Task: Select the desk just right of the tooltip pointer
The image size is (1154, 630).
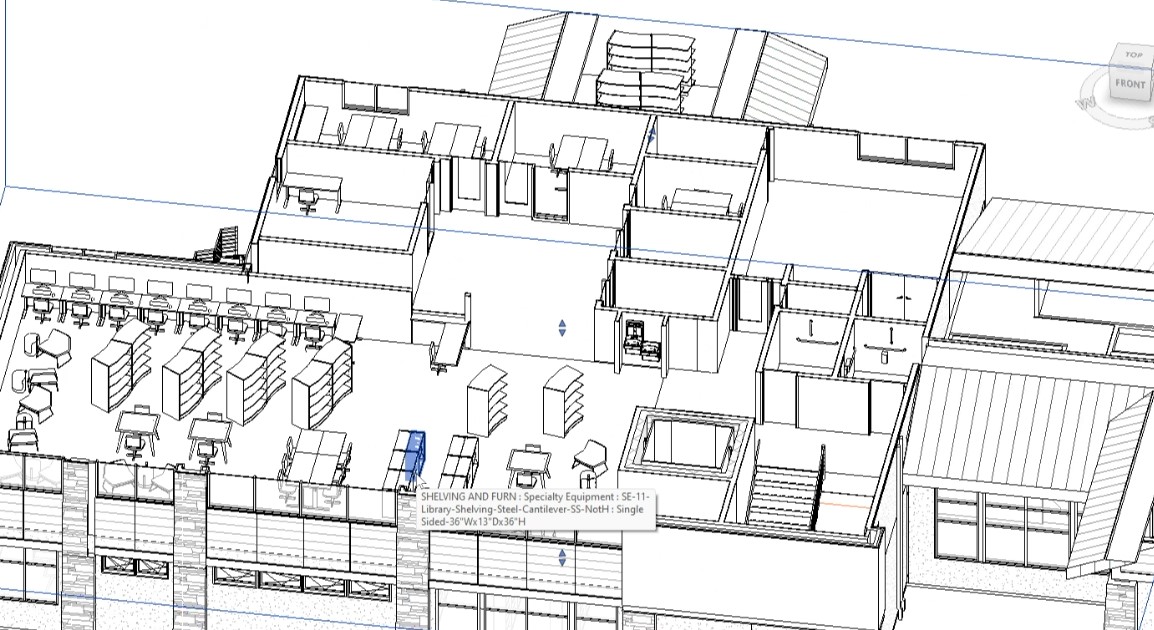Action: point(460,458)
